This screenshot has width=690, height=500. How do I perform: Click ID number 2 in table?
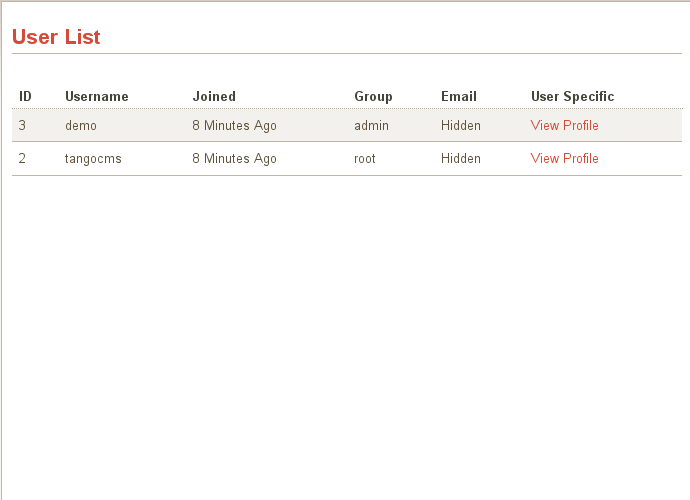(22, 158)
